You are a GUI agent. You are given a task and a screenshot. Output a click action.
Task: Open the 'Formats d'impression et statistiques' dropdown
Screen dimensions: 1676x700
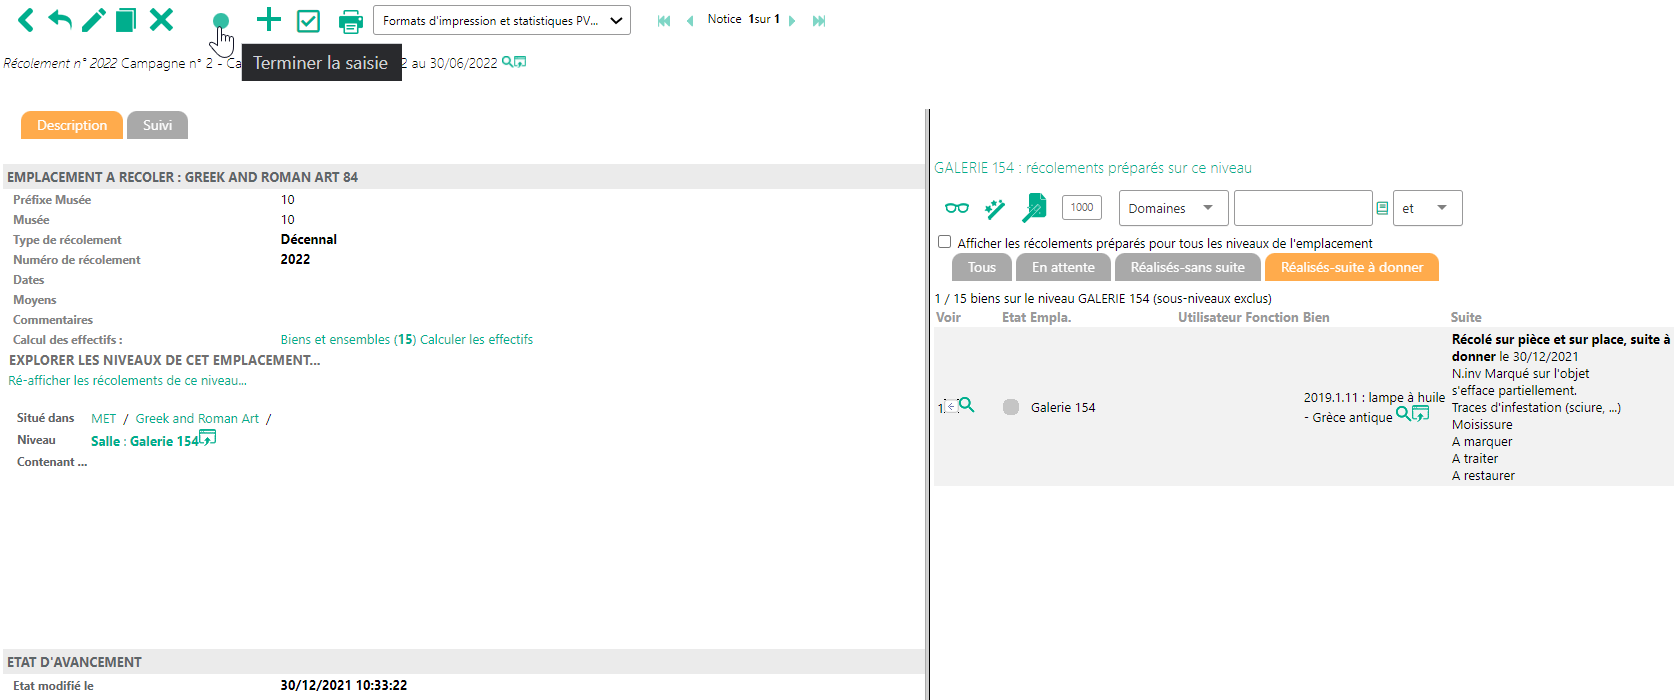501,21
